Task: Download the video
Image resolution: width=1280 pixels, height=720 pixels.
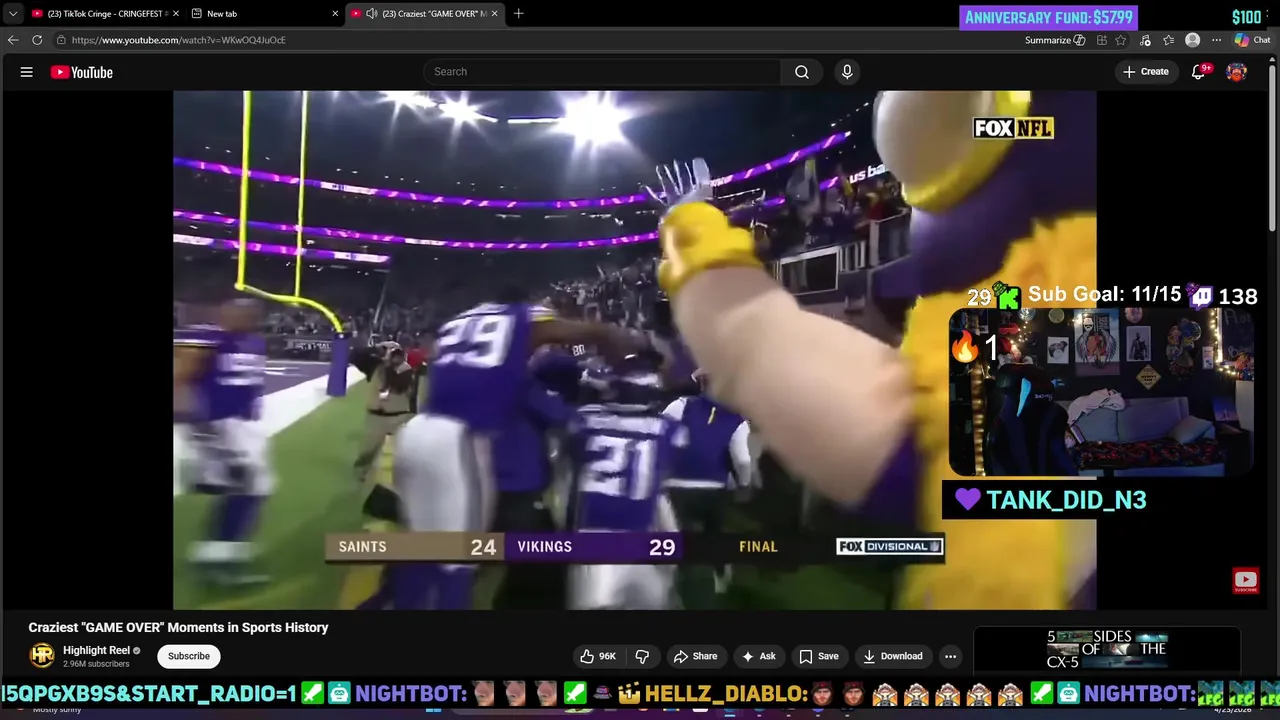Action: (x=893, y=656)
